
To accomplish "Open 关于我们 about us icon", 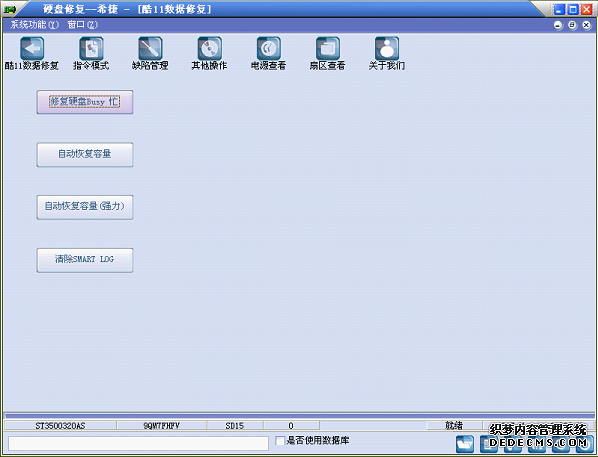I will point(387,48).
